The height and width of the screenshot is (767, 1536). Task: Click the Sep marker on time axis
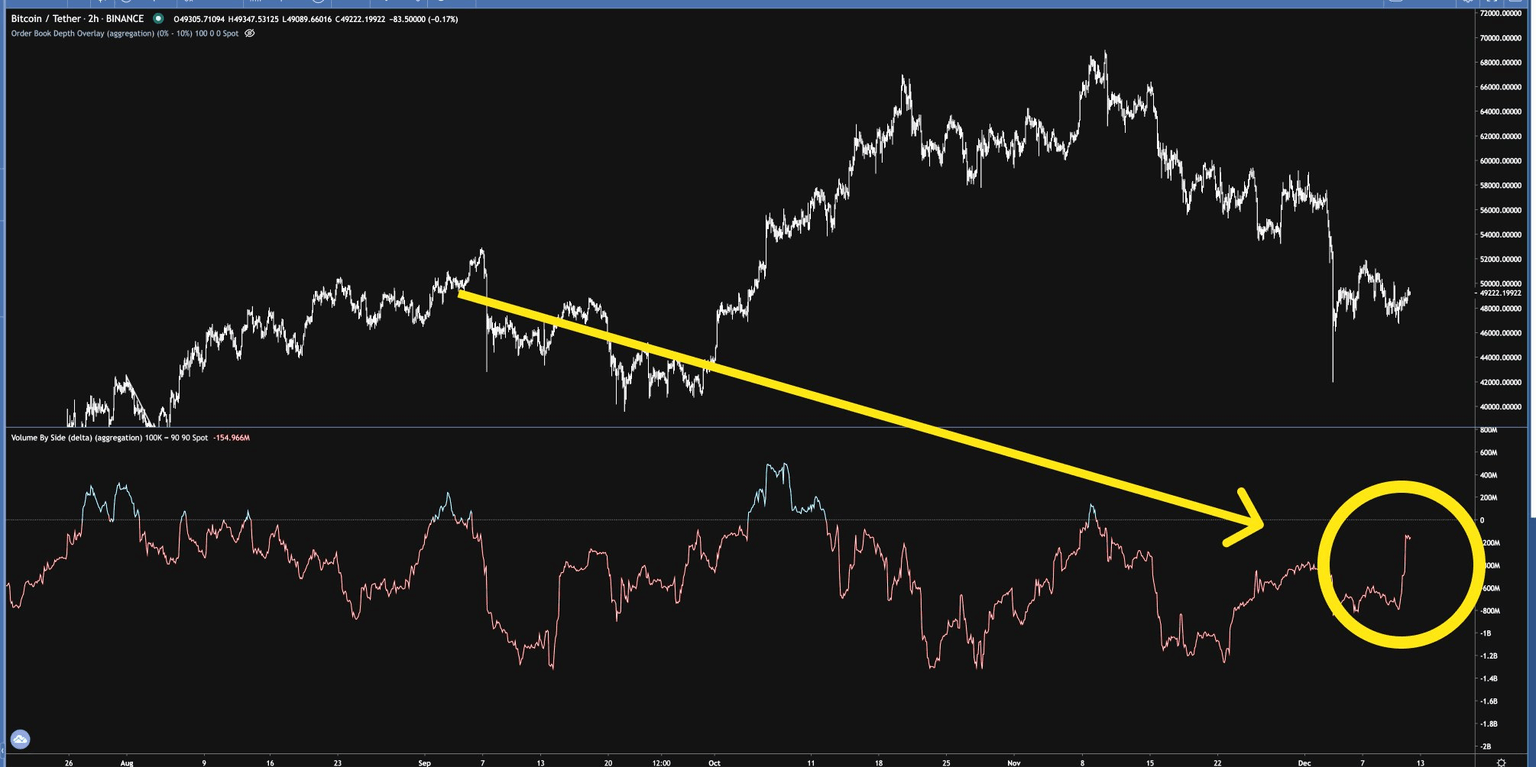click(426, 761)
